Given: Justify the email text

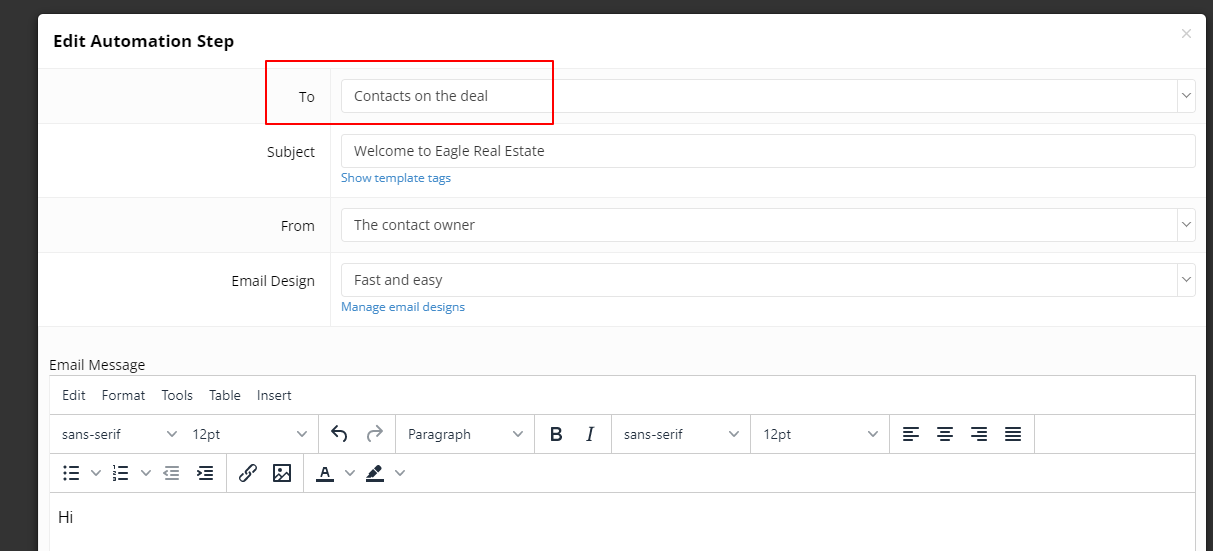Looking at the screenshot, I should point(1013,434).
